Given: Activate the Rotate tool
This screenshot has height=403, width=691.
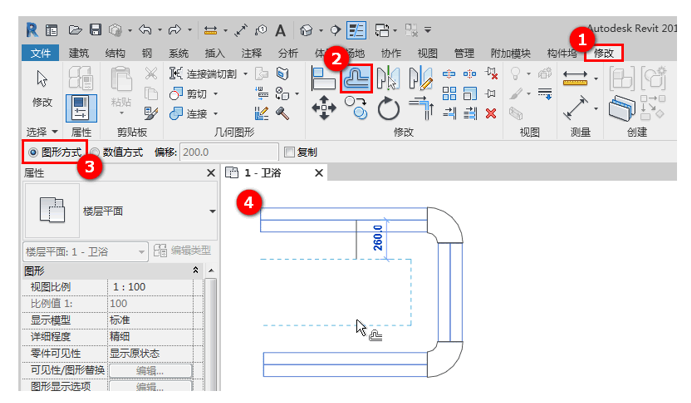Looking at the screenshot, I should (388, 109).
